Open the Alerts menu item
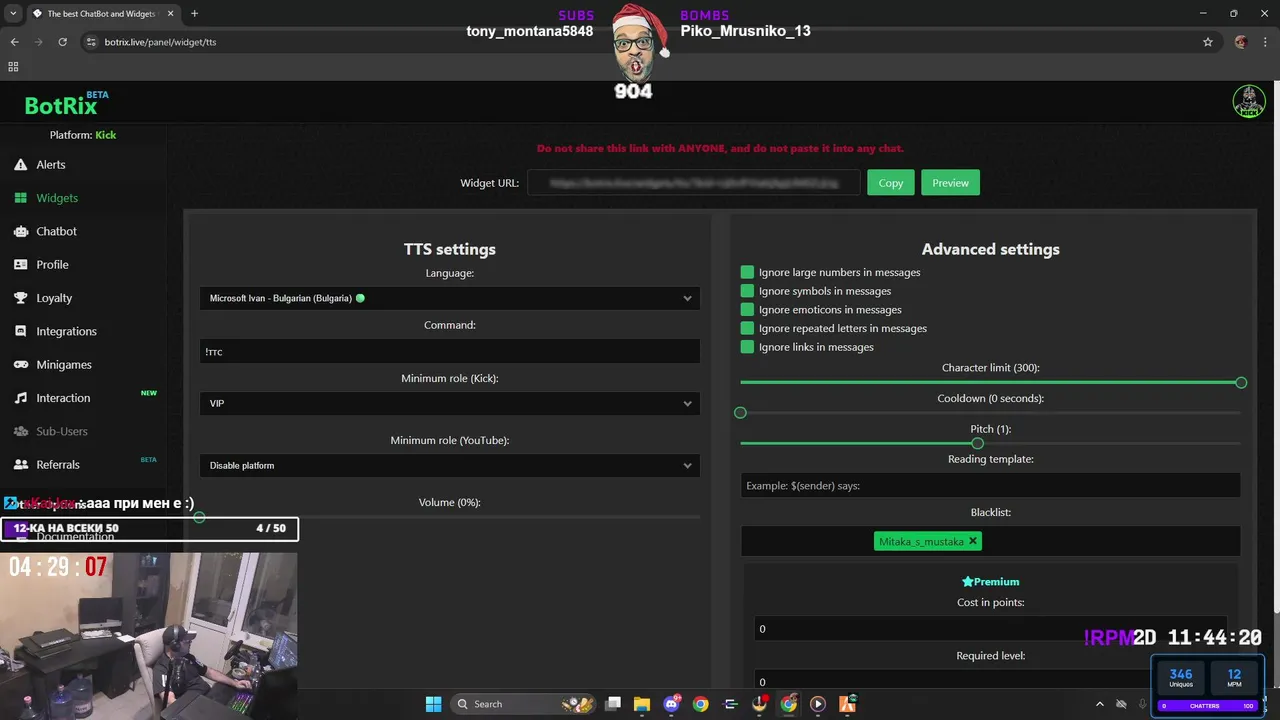This screenshot has width=1280, height=720. click(x=51, y=165)
